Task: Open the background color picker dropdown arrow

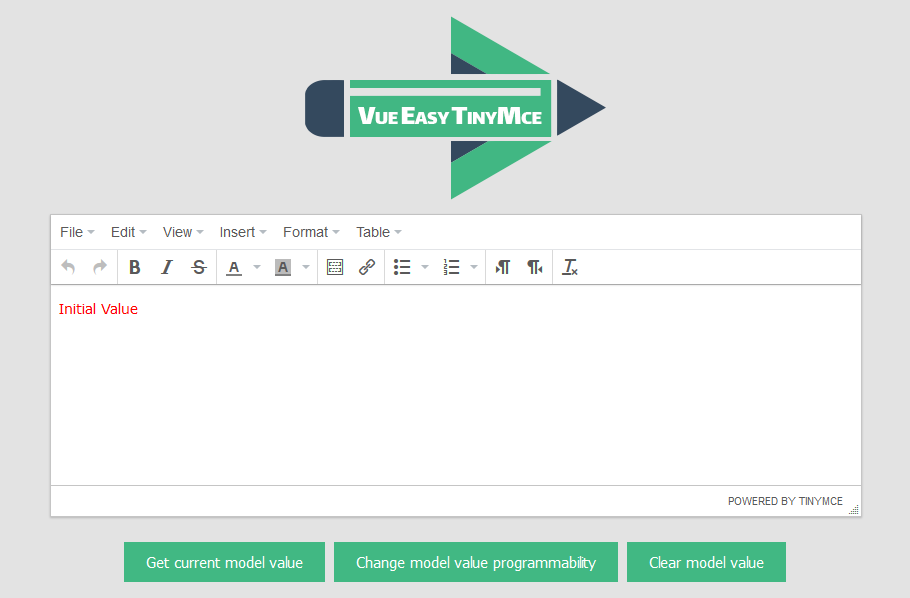Action: pyautogui.click(x=306, y=267)
